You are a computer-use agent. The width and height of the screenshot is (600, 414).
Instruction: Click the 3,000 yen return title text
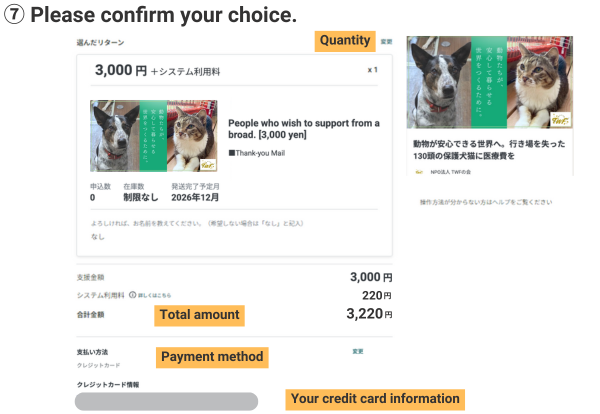[303, 129]
